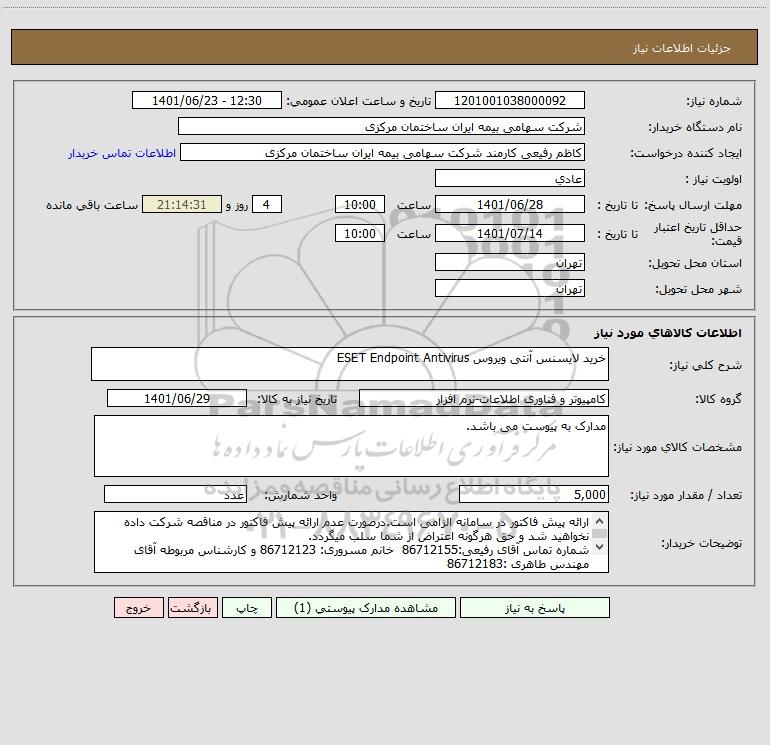The image size is (770, 745).
Task: Click the label توضیحات خریدار
Action: pos(701,543)
